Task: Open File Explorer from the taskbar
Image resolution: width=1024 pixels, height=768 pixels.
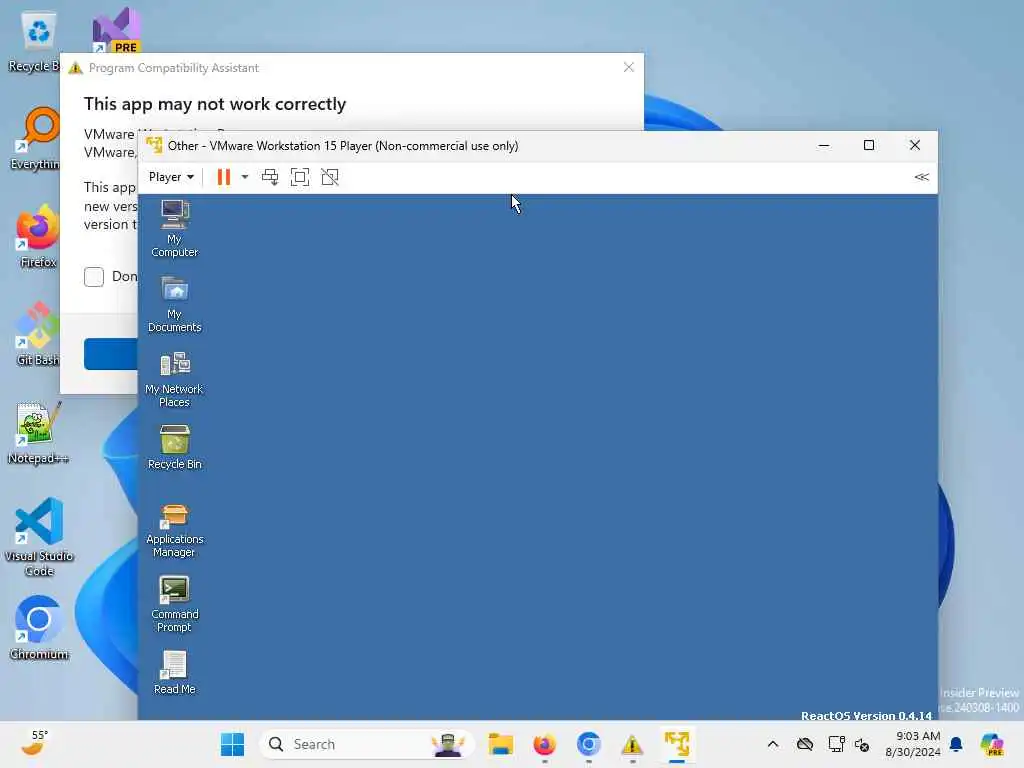Action: click(x=501, y=744)
